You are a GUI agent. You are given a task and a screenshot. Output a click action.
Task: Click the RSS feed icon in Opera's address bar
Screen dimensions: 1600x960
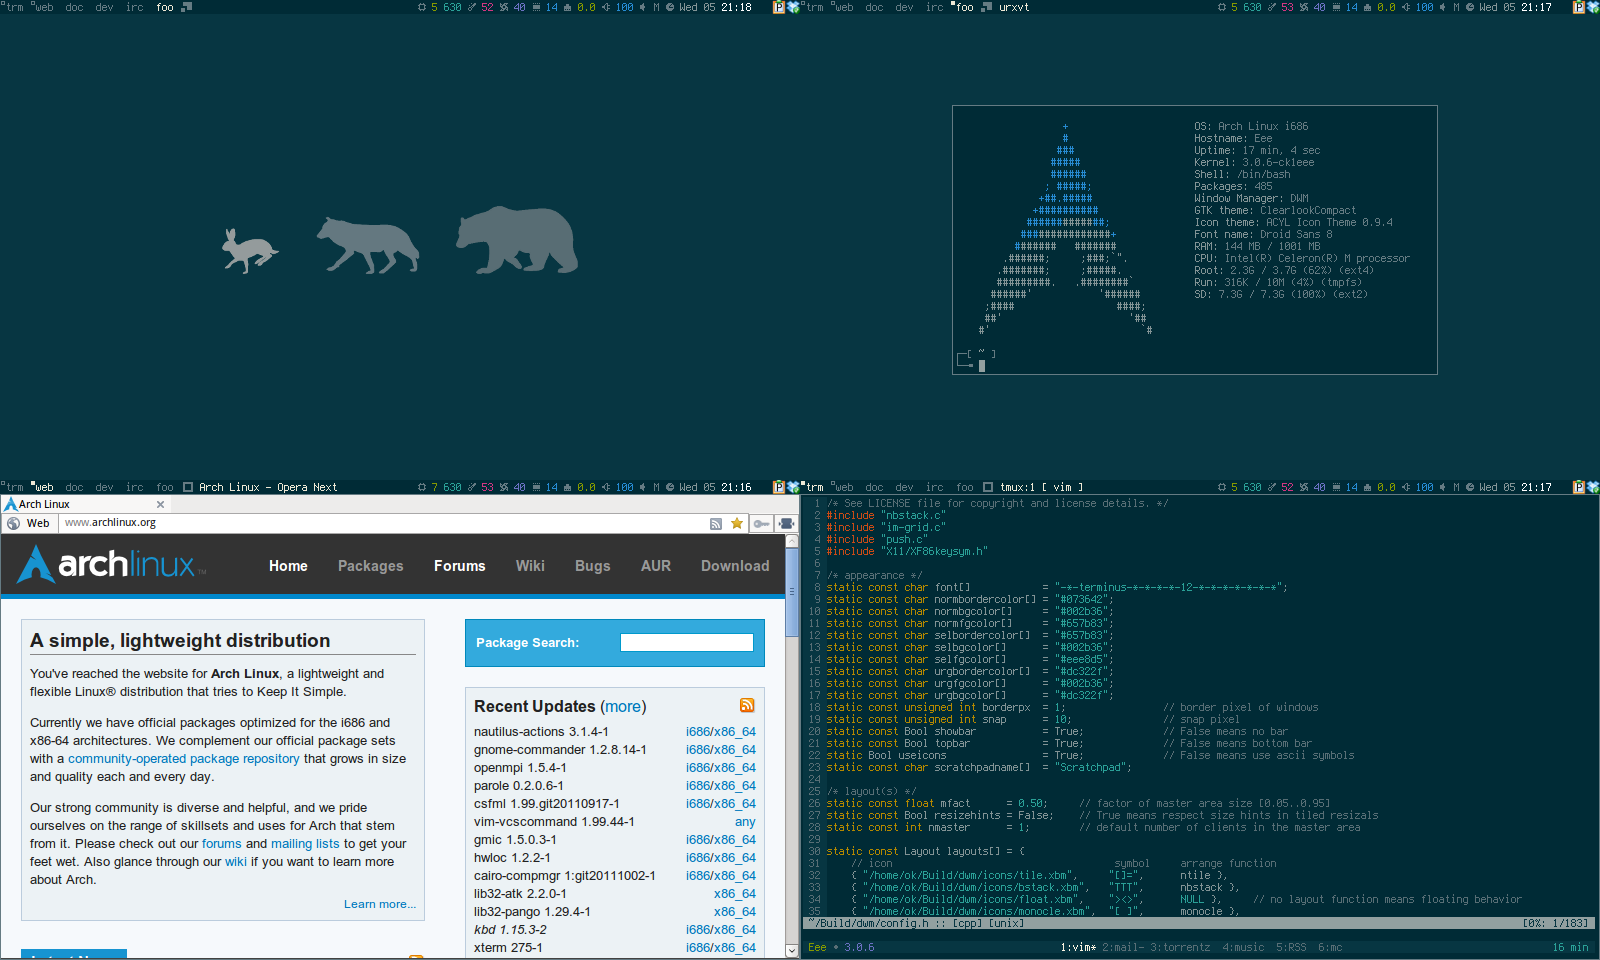[716, 523]
